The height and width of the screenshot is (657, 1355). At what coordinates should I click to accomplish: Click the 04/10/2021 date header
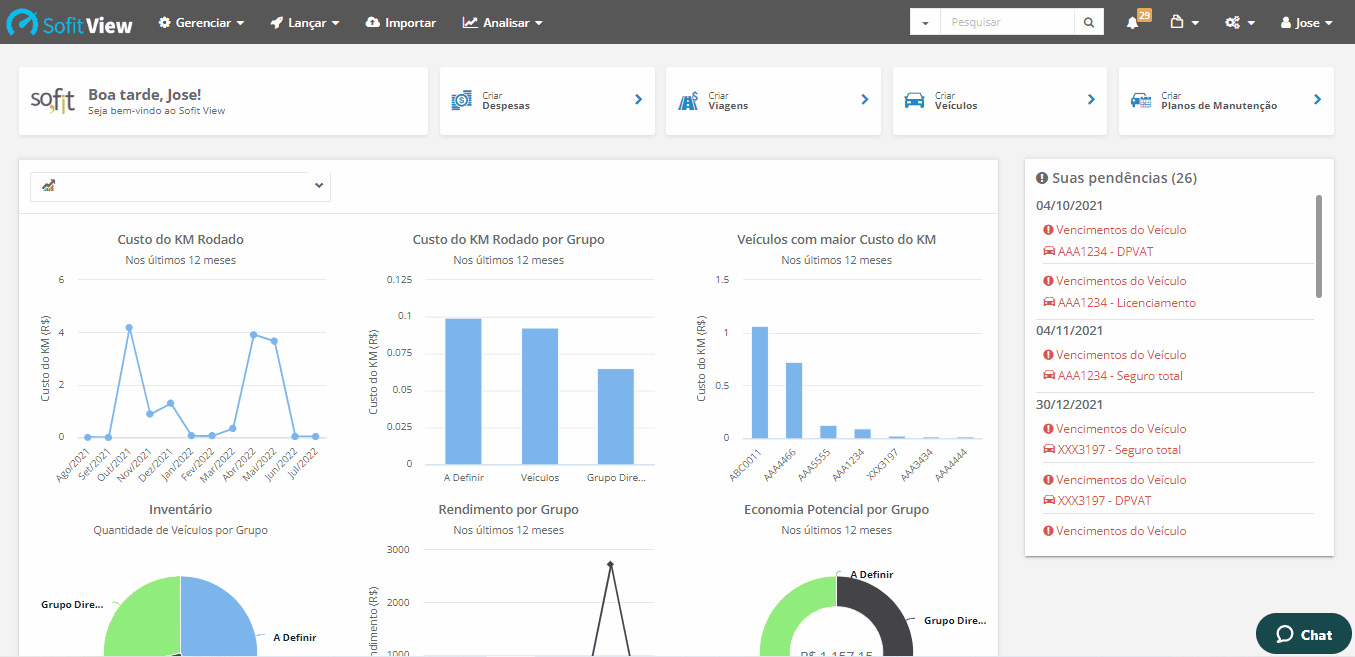coord(1069,205)
